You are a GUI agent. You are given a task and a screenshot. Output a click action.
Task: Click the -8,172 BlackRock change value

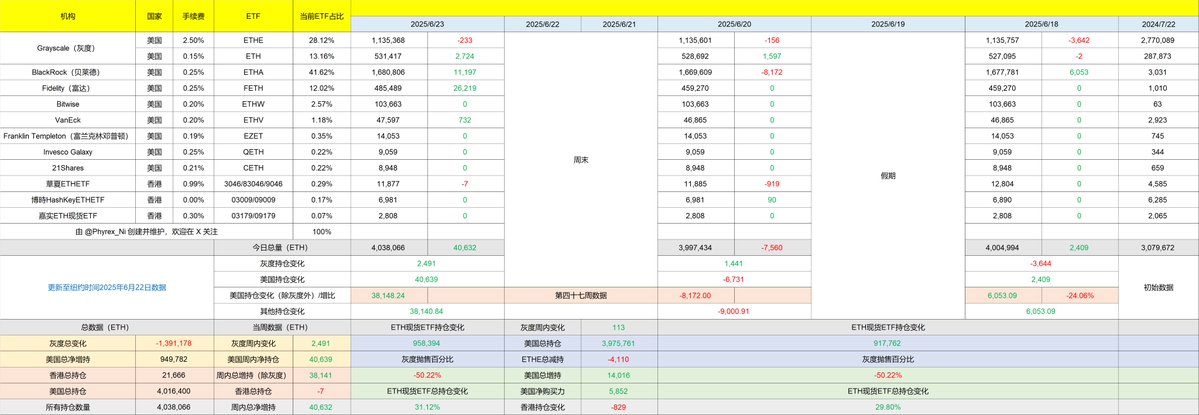click(772, 73)
